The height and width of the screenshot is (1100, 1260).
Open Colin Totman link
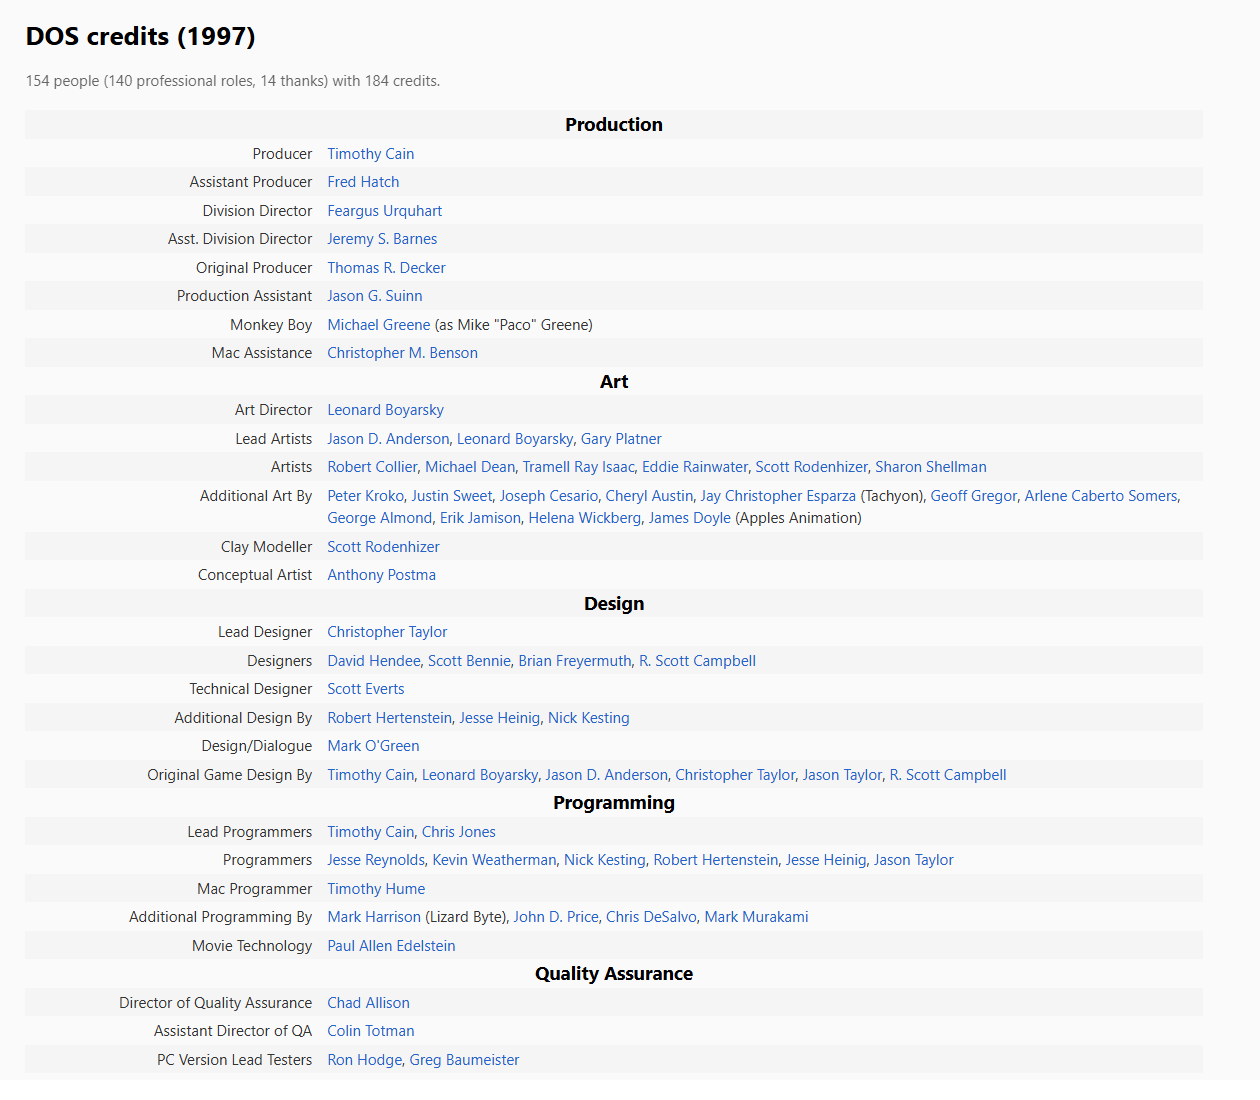tap(370, 1031)
